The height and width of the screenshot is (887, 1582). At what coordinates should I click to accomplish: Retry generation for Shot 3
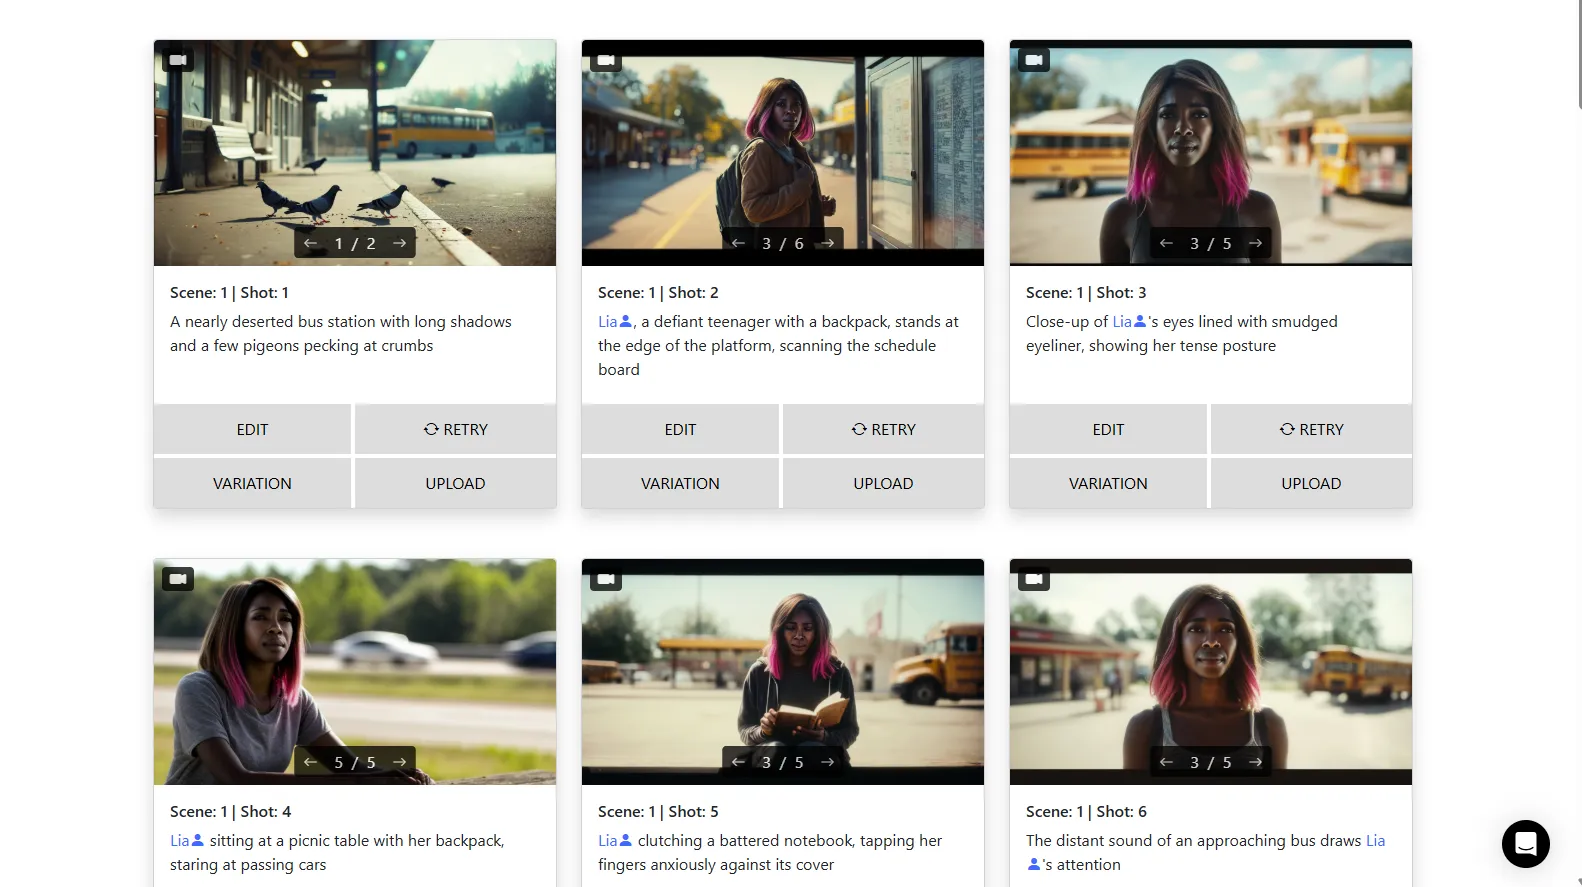tap(1311, 429)
